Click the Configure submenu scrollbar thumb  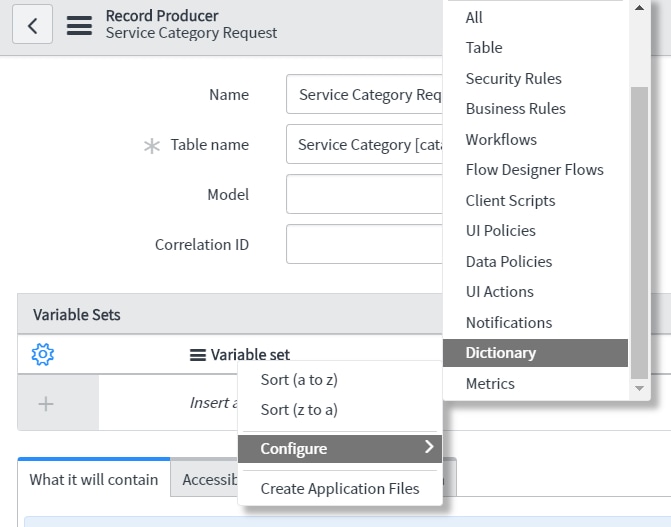pos(639,233)
